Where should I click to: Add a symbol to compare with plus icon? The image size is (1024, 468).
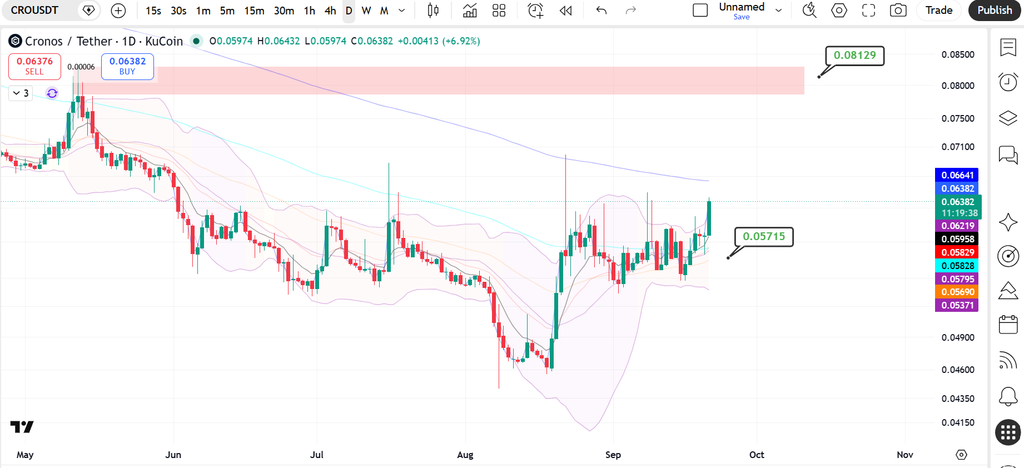(118, 10)
